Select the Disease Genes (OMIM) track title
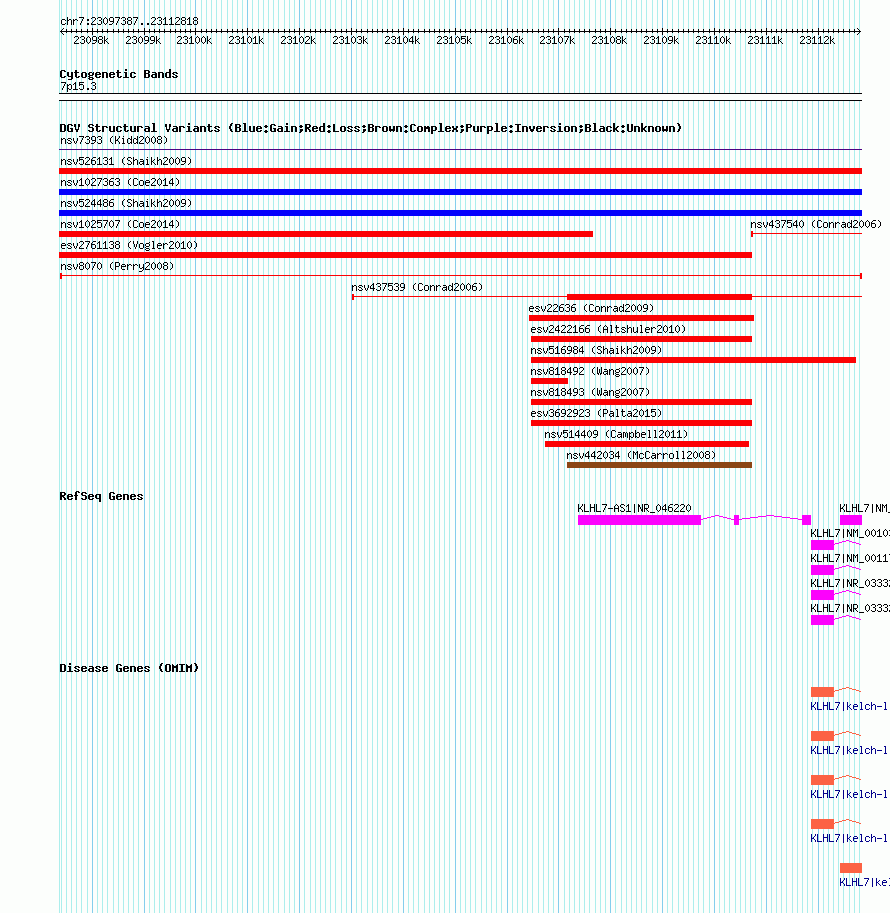The width and height of the screenshot is (890, 913). [x=129, y=668]
